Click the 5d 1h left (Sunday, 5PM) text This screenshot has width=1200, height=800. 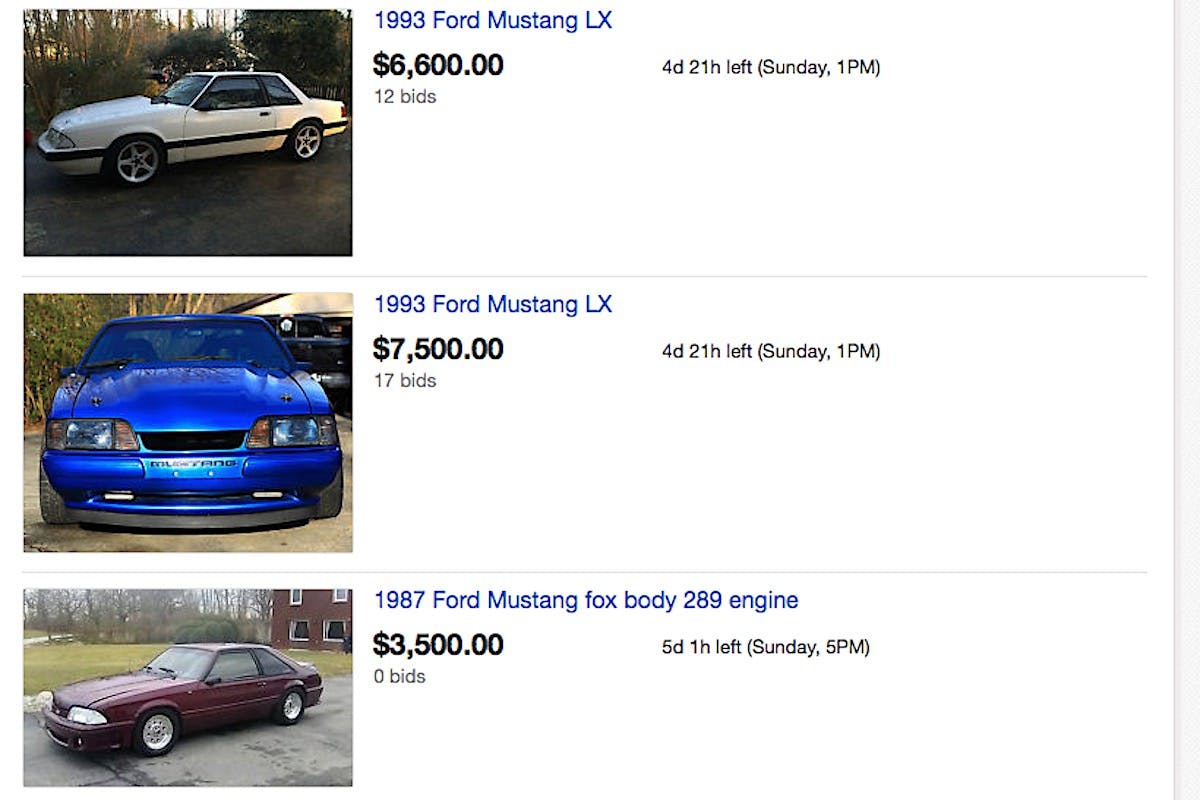click(x=765, y=648)
